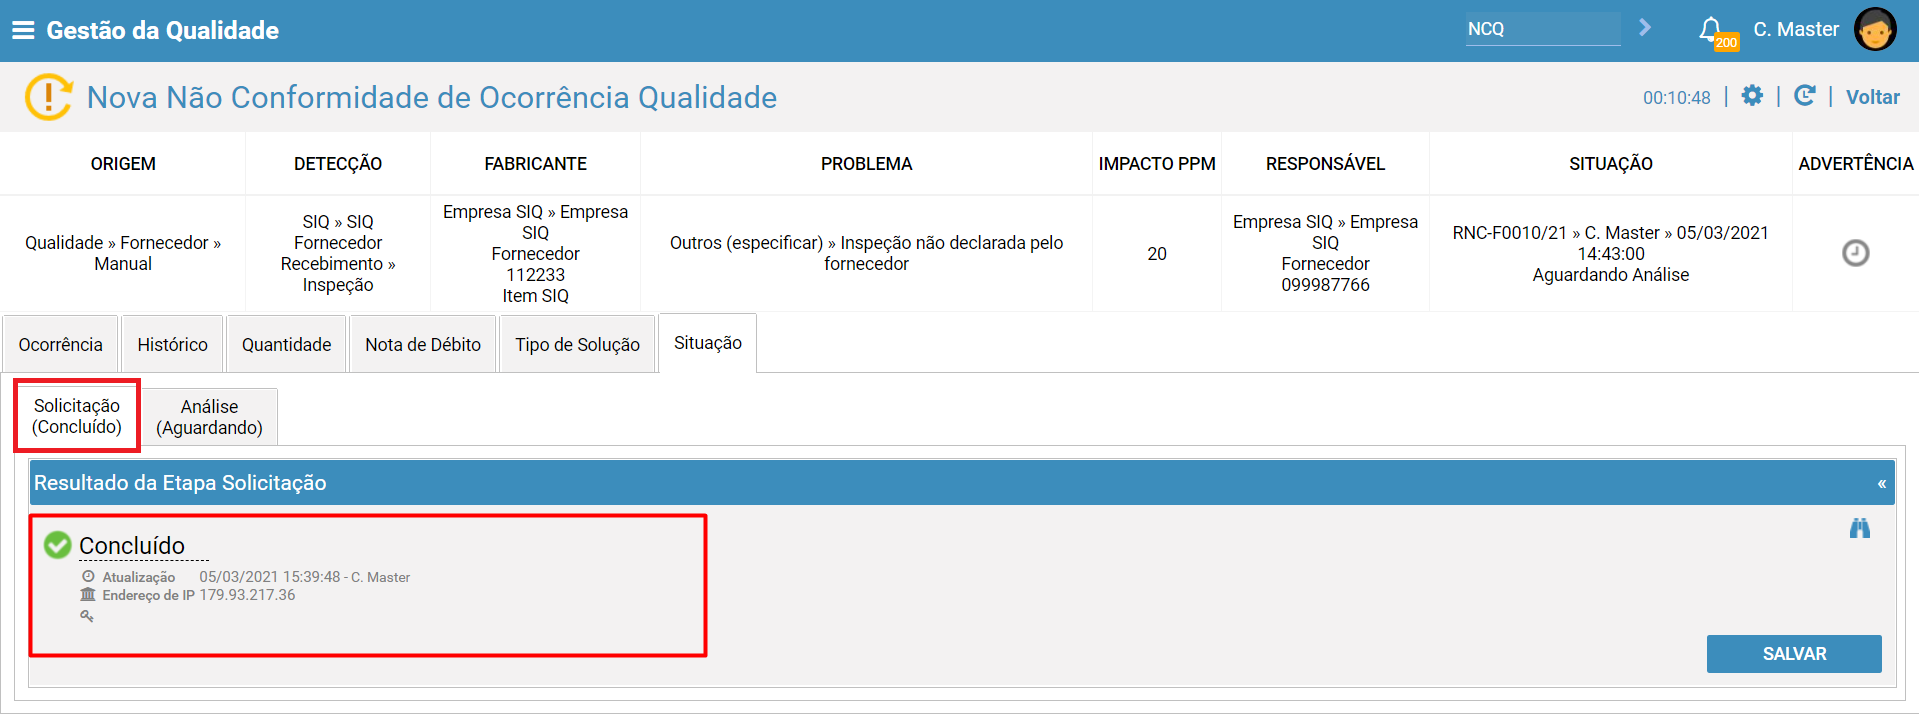Open the hamburger menu icon
Viewport: 1920px width, 720px height.
[23, 30]
